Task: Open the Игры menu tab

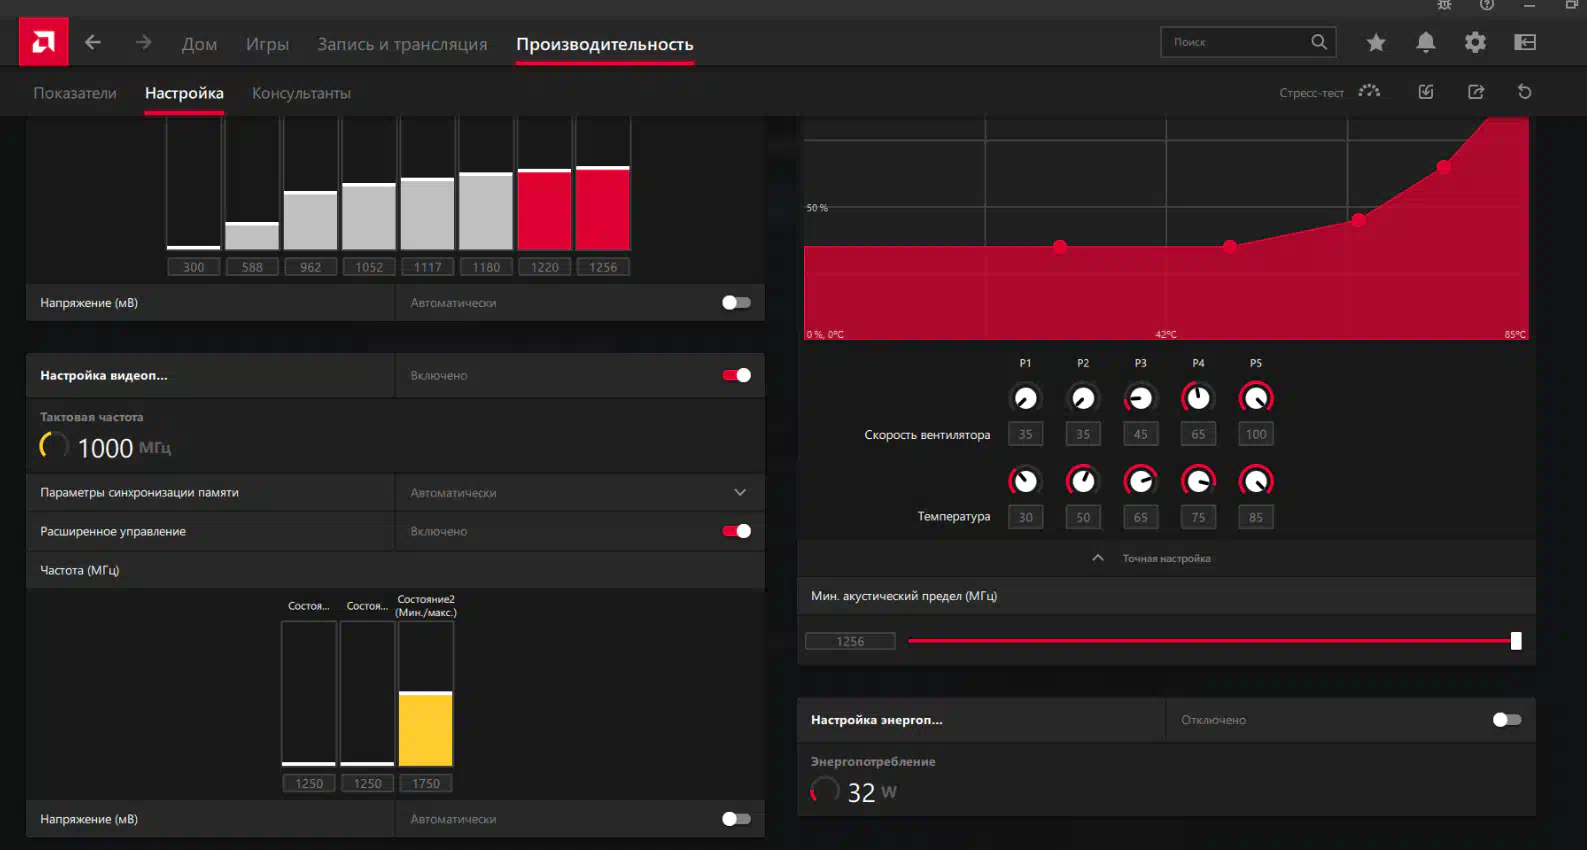Action: (267, 44)
